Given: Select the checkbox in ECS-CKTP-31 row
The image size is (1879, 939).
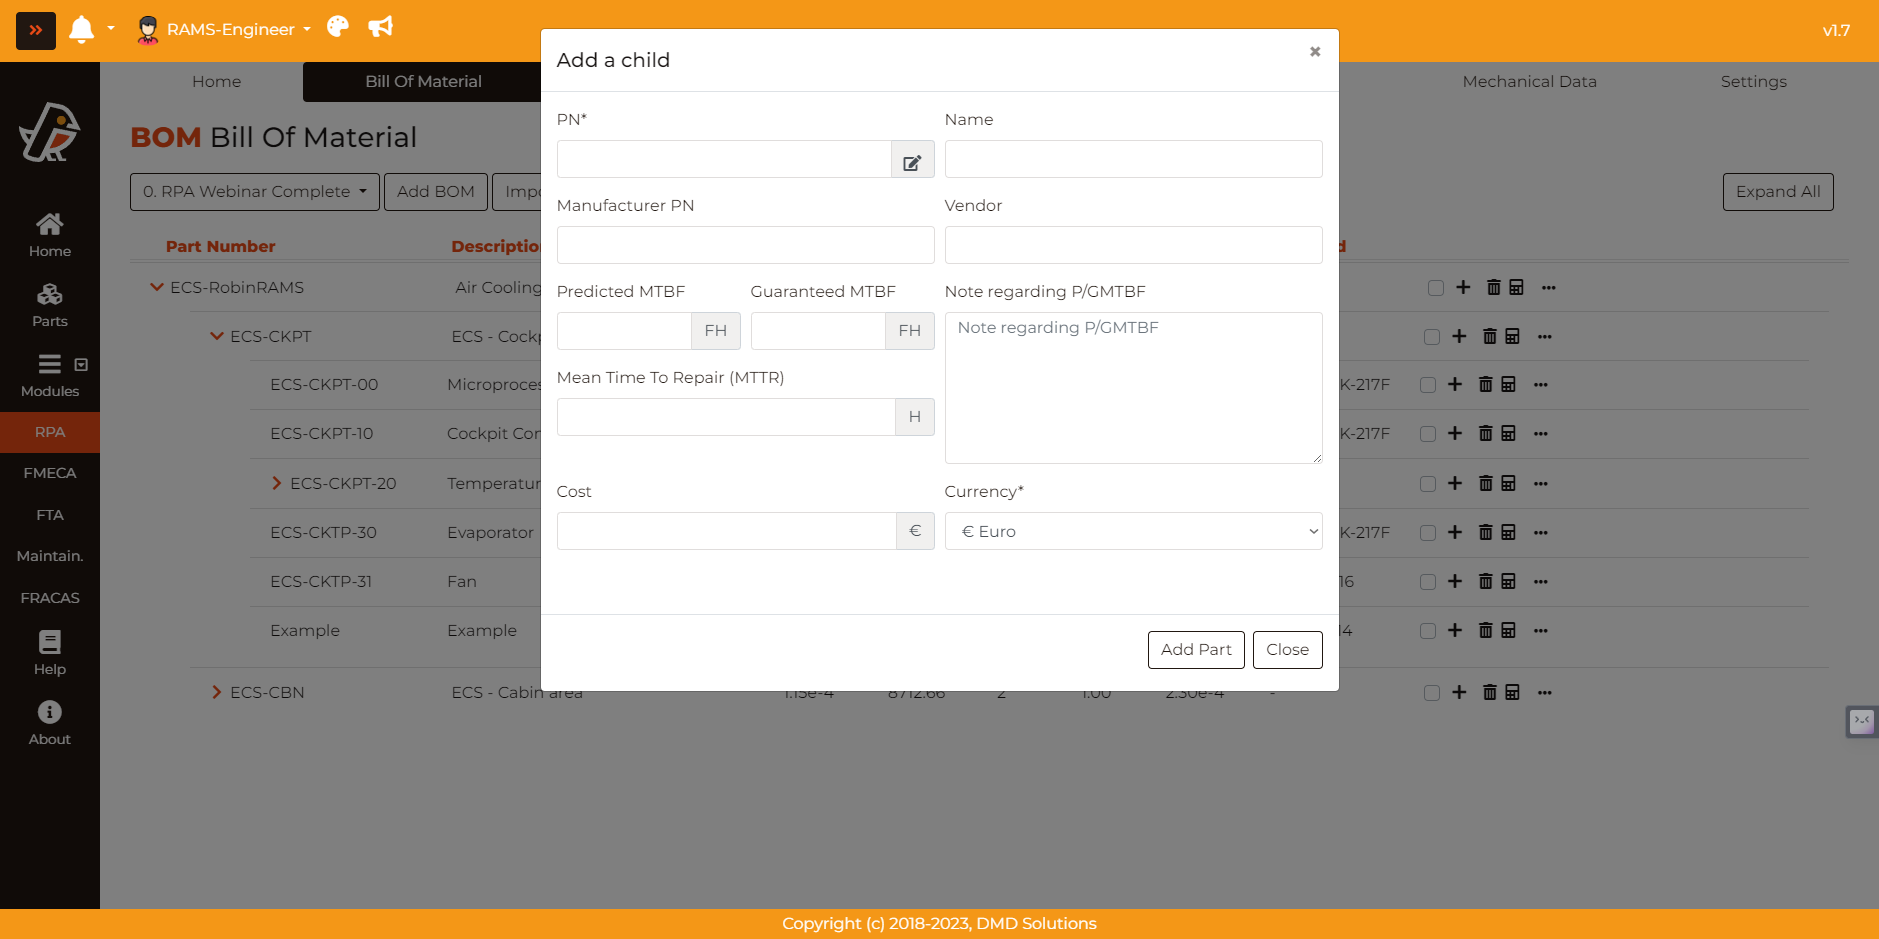Looking at the screenshot, I should pos(1428,582).
